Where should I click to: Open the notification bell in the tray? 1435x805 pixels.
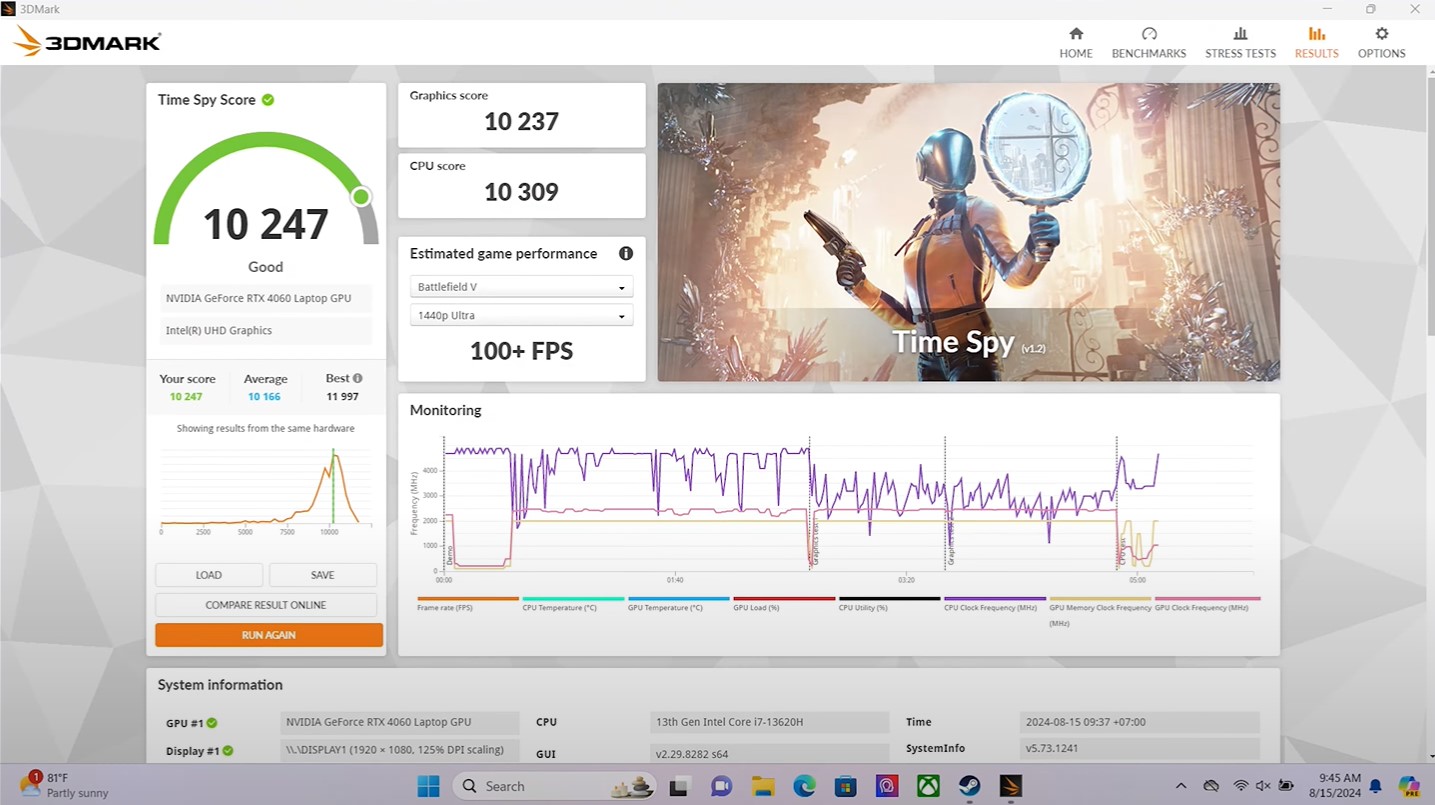[1375, 786]
